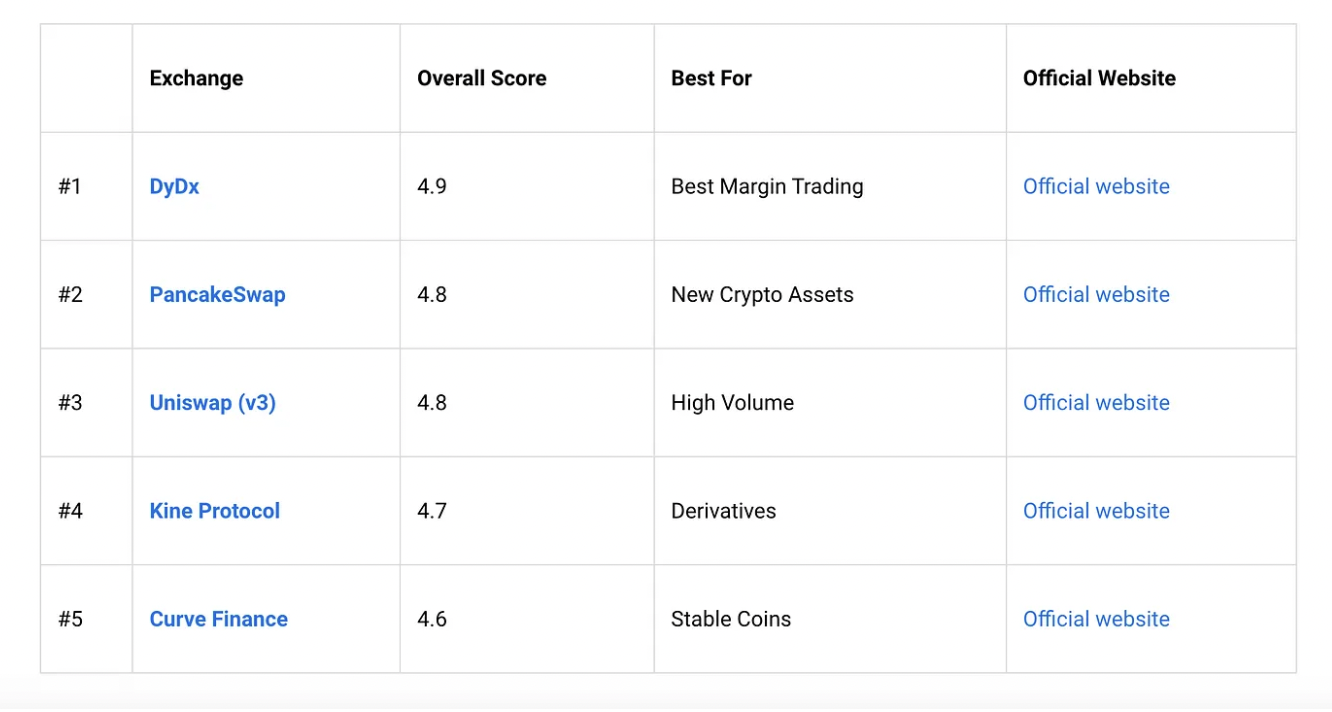Image resolution: width=1332 pixels, height=712 pixels.
Task: Click the Stable Coins cell
Action: [x=731, y=619]
